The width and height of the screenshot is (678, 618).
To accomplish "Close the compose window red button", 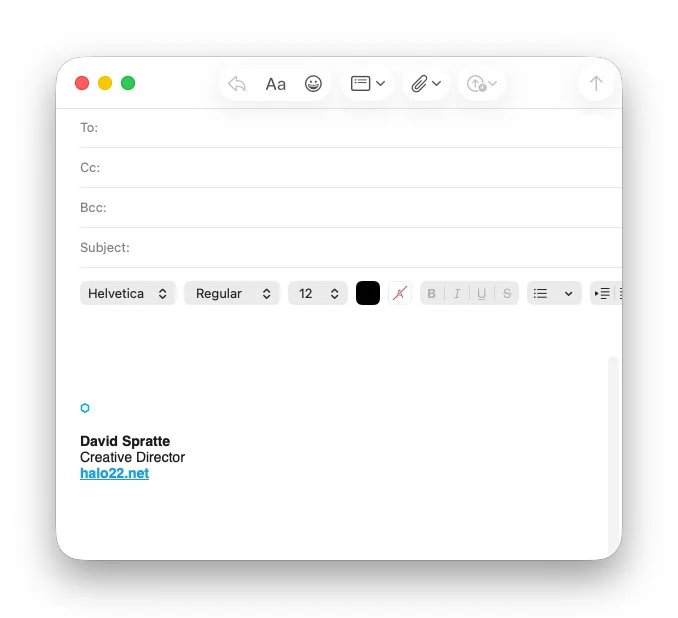I will pyautogui.click(x=82, y=83).
